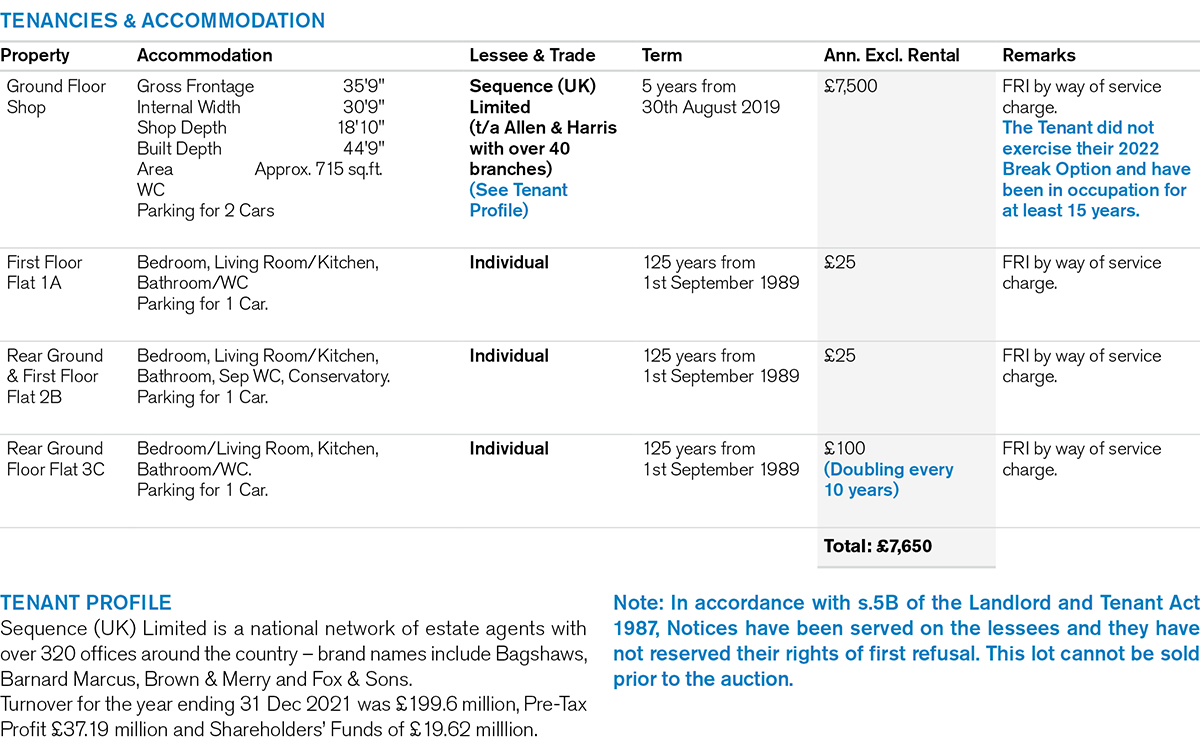Select the Ann. Excl. Rental column header

891,56
